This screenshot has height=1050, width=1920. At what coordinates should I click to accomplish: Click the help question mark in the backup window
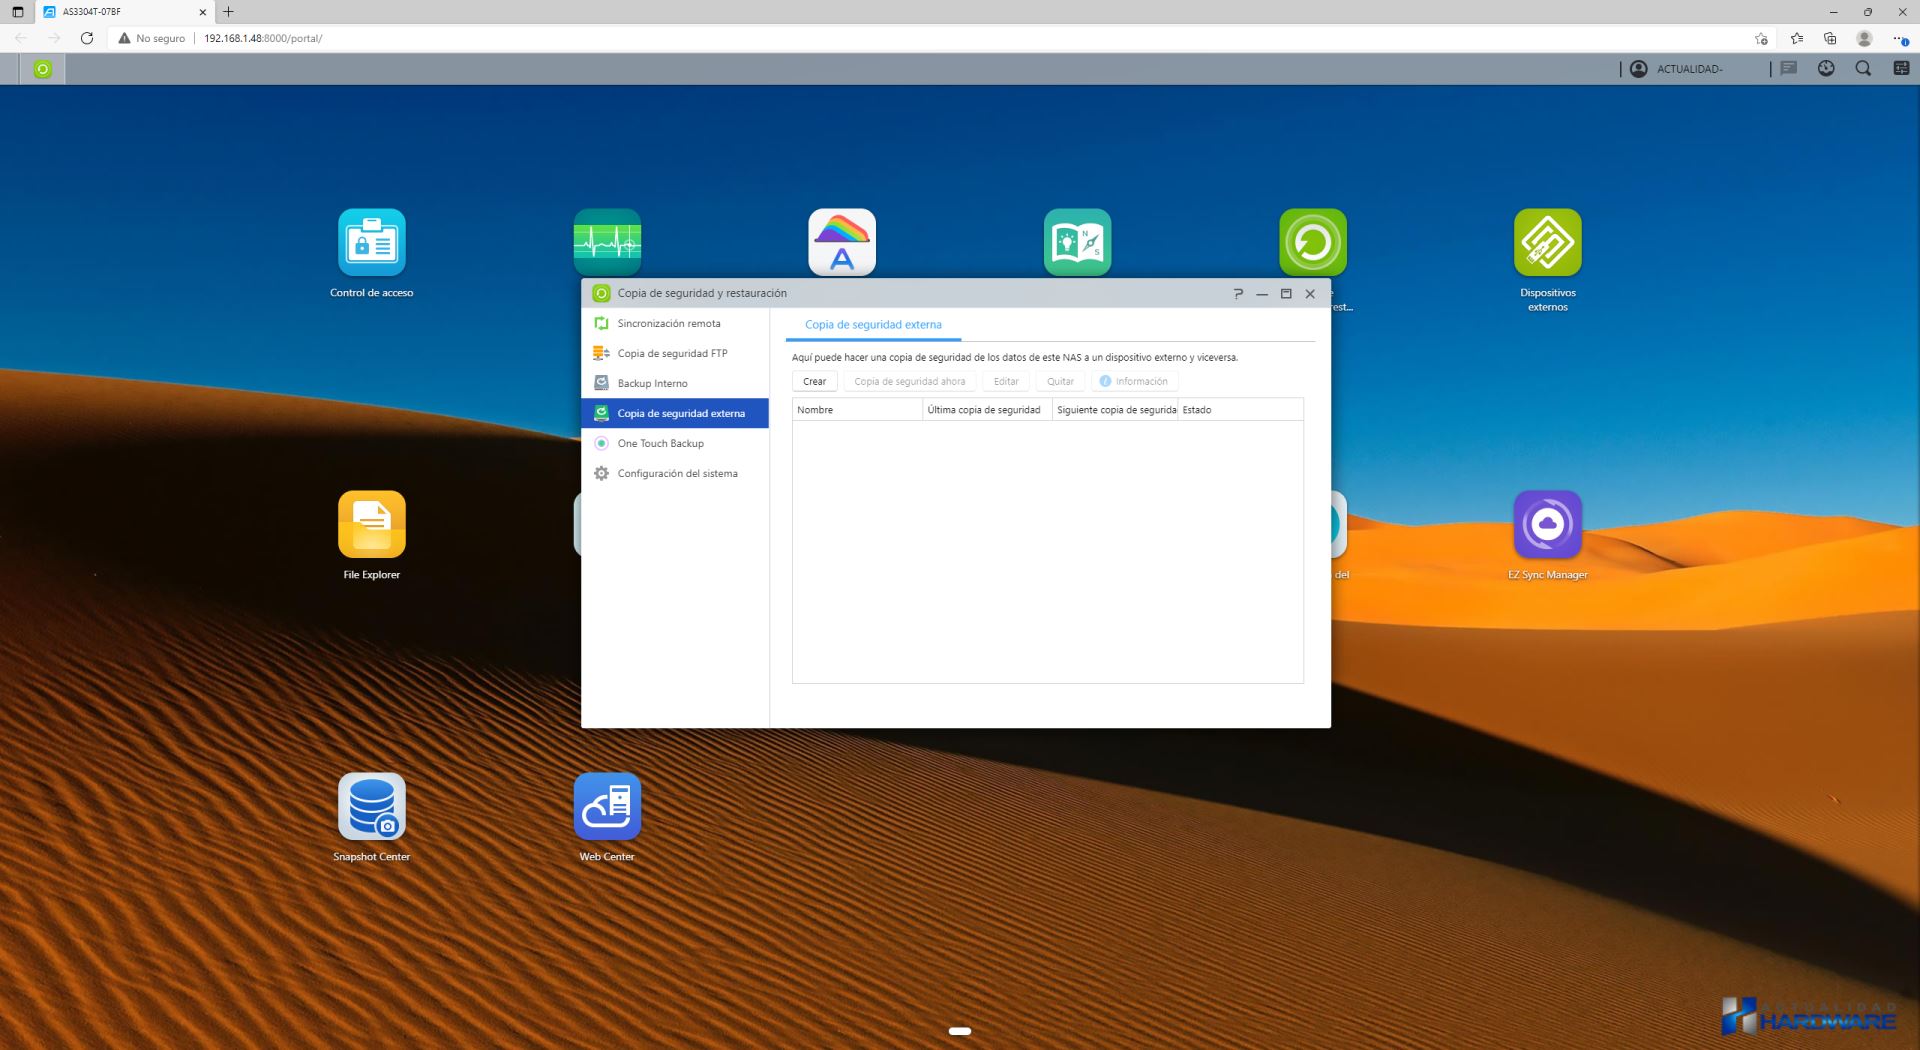(1238, 294)
